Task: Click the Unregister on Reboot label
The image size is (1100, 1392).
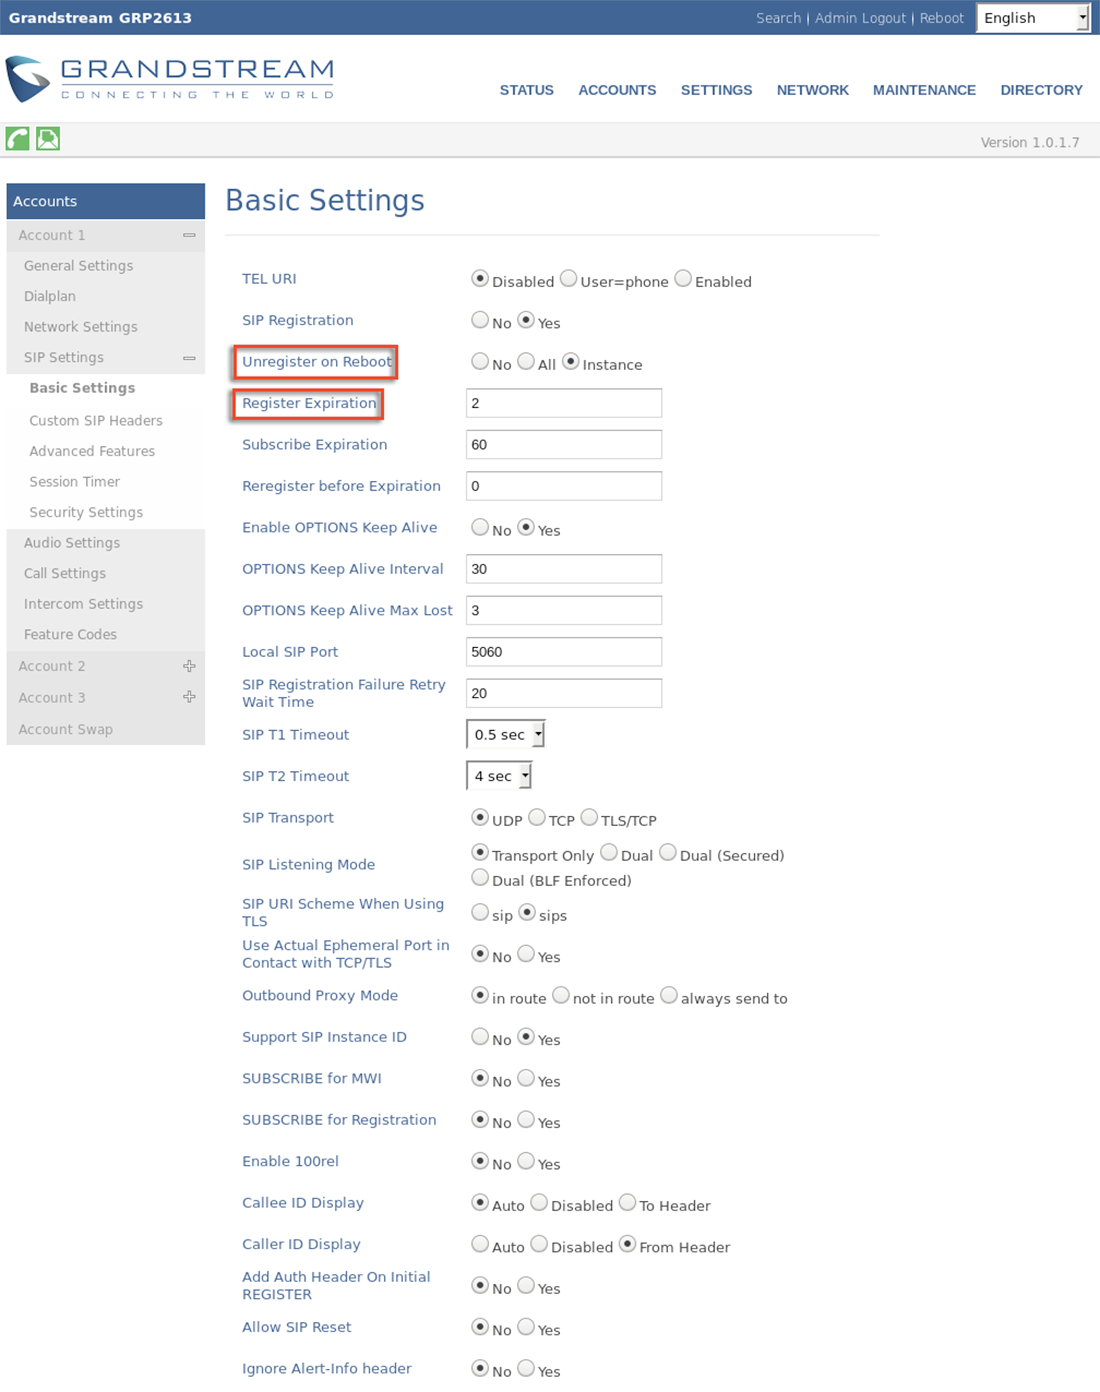Action: pyautogui.click(x=317, y=362)
